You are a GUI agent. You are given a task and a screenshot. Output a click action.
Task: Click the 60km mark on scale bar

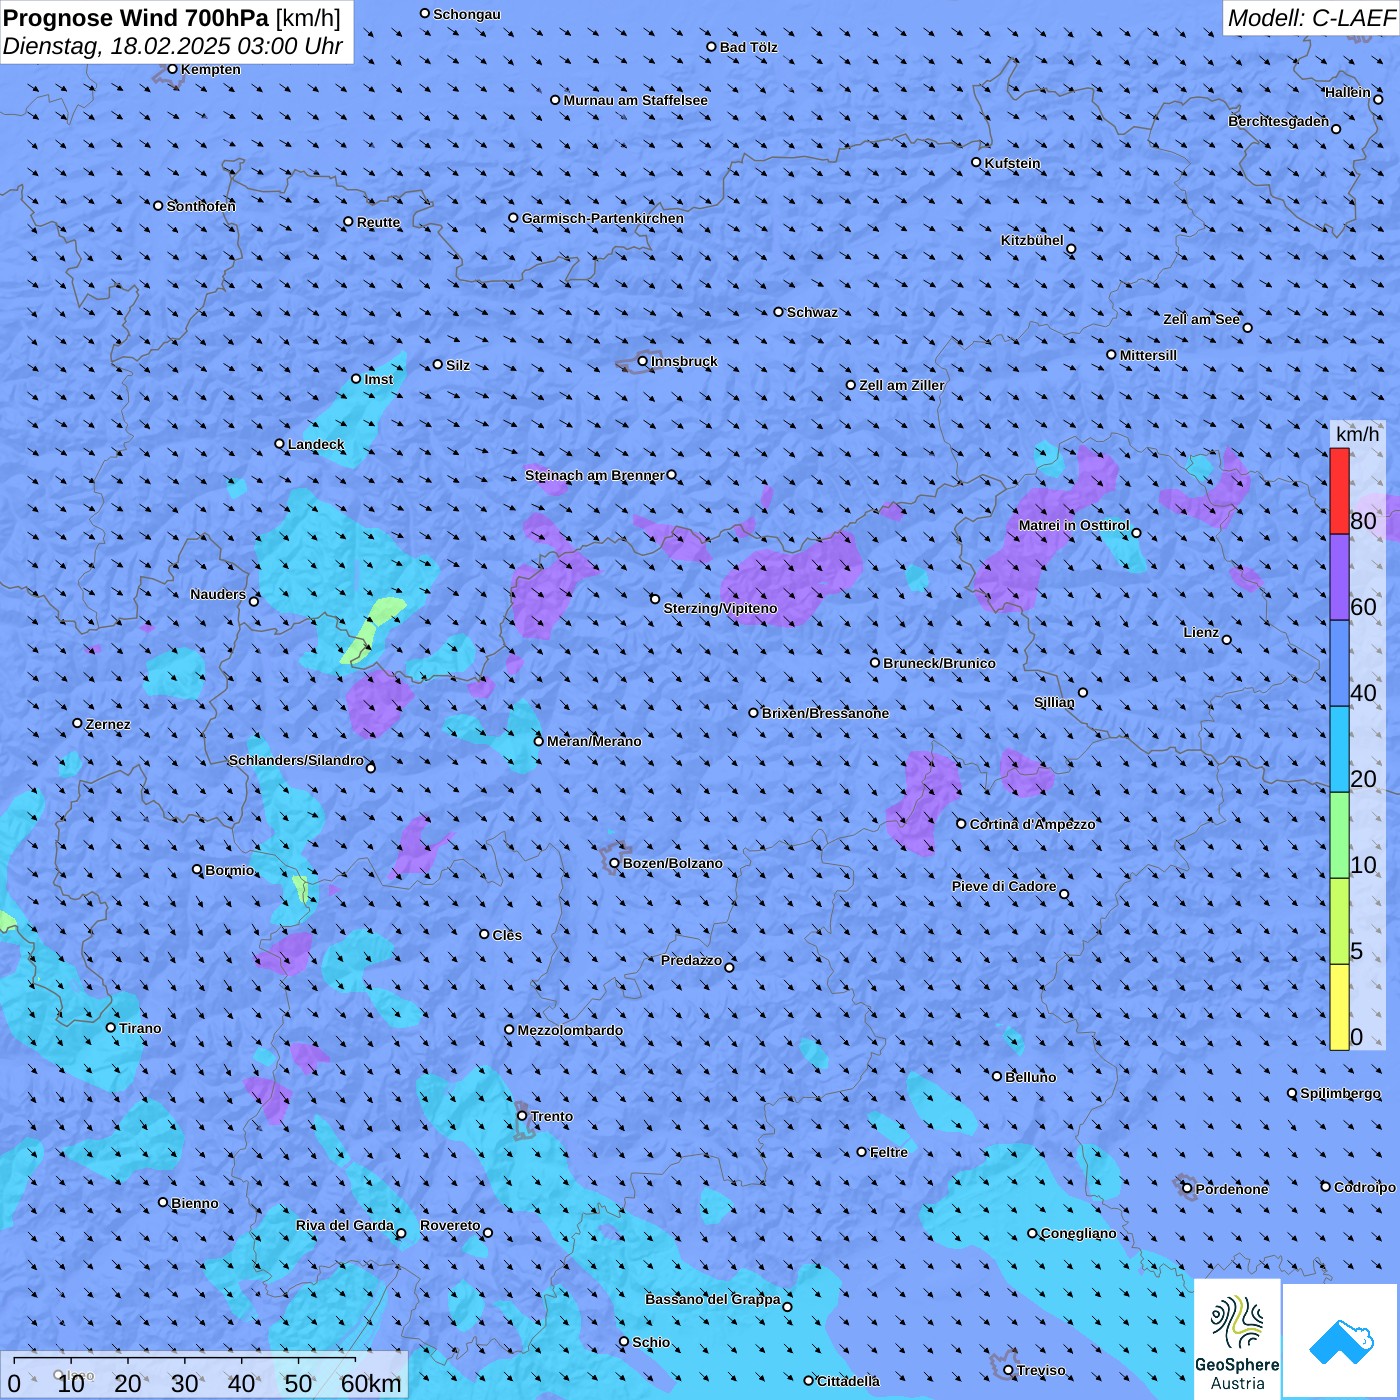pyautogui.click(x=370, y=1384)
